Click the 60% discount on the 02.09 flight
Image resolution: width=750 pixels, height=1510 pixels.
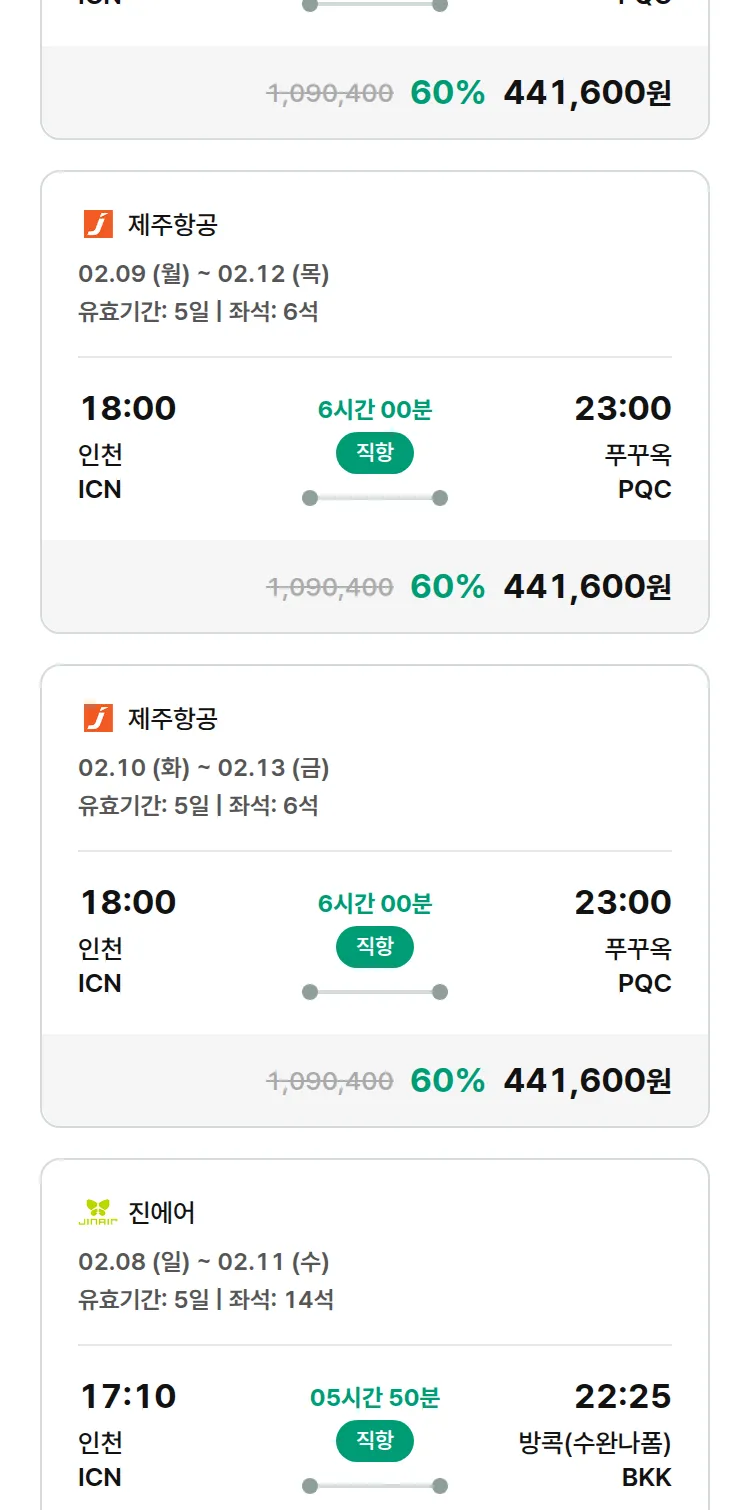click(447, 586)
